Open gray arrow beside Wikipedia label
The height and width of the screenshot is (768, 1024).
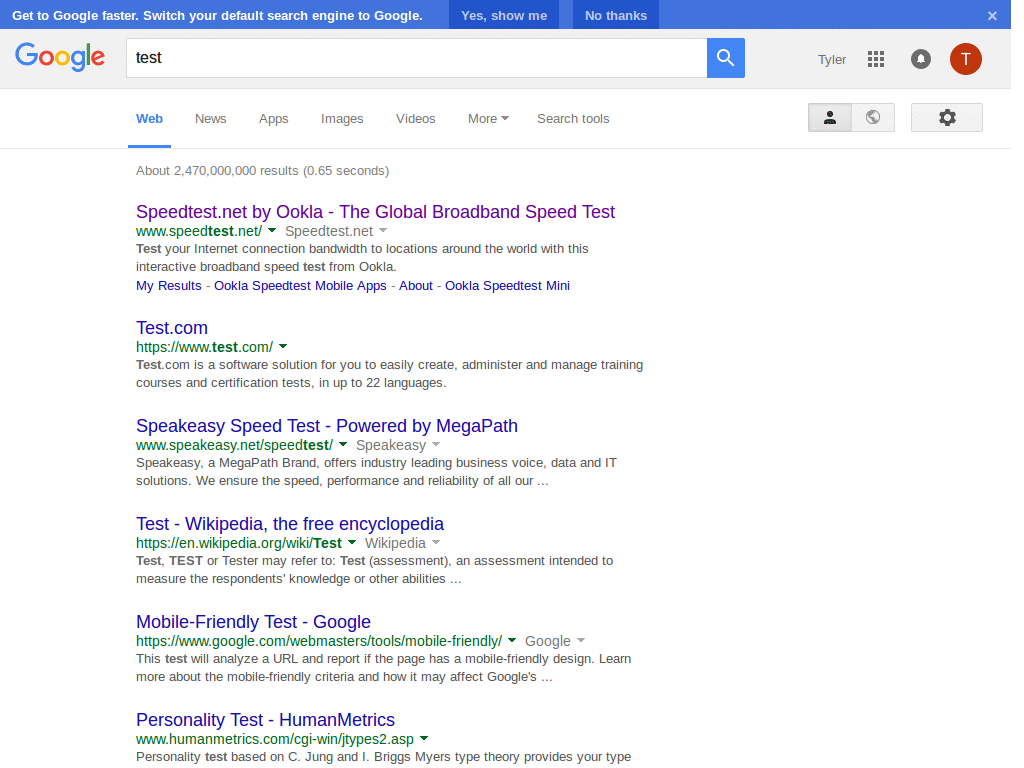(436, 543)
